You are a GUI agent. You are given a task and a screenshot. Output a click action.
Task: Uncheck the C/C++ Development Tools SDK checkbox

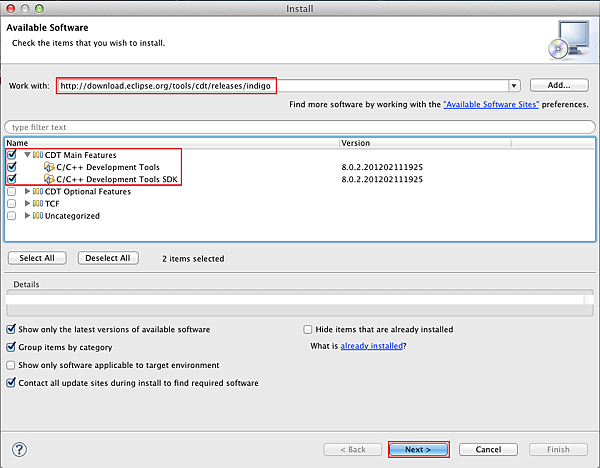[12, 179]
